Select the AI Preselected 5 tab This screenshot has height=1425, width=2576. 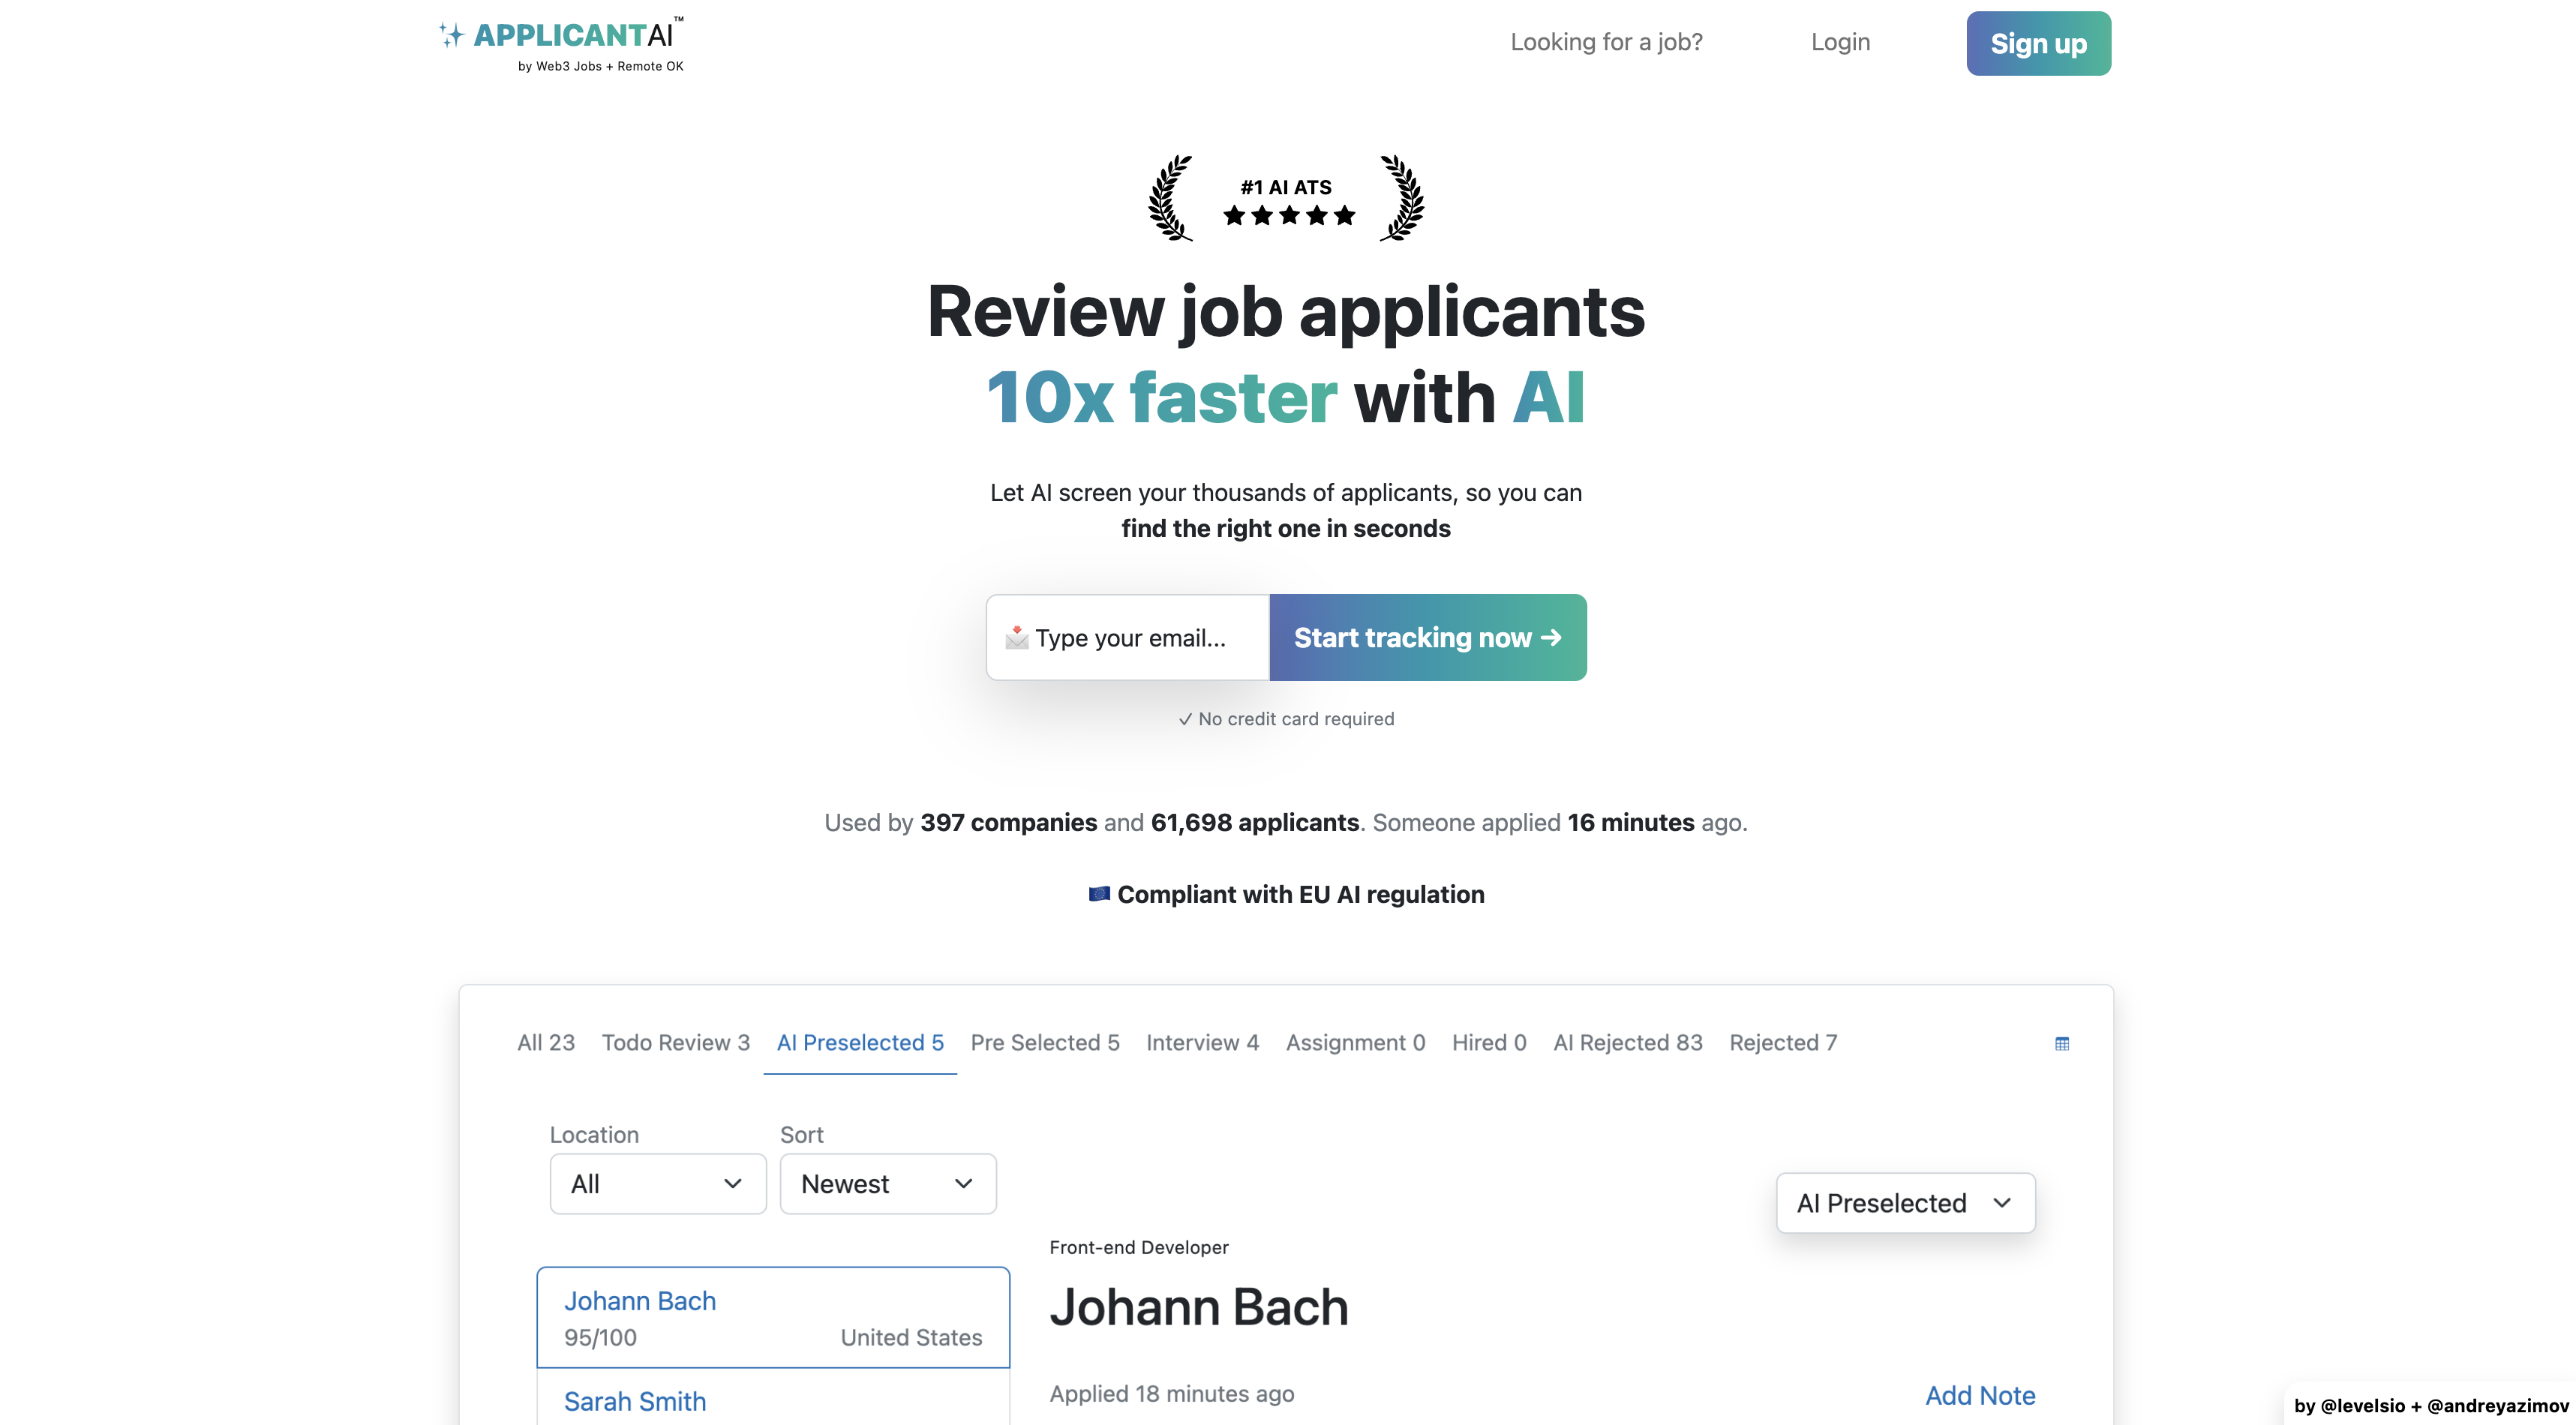coord(860,1043)
